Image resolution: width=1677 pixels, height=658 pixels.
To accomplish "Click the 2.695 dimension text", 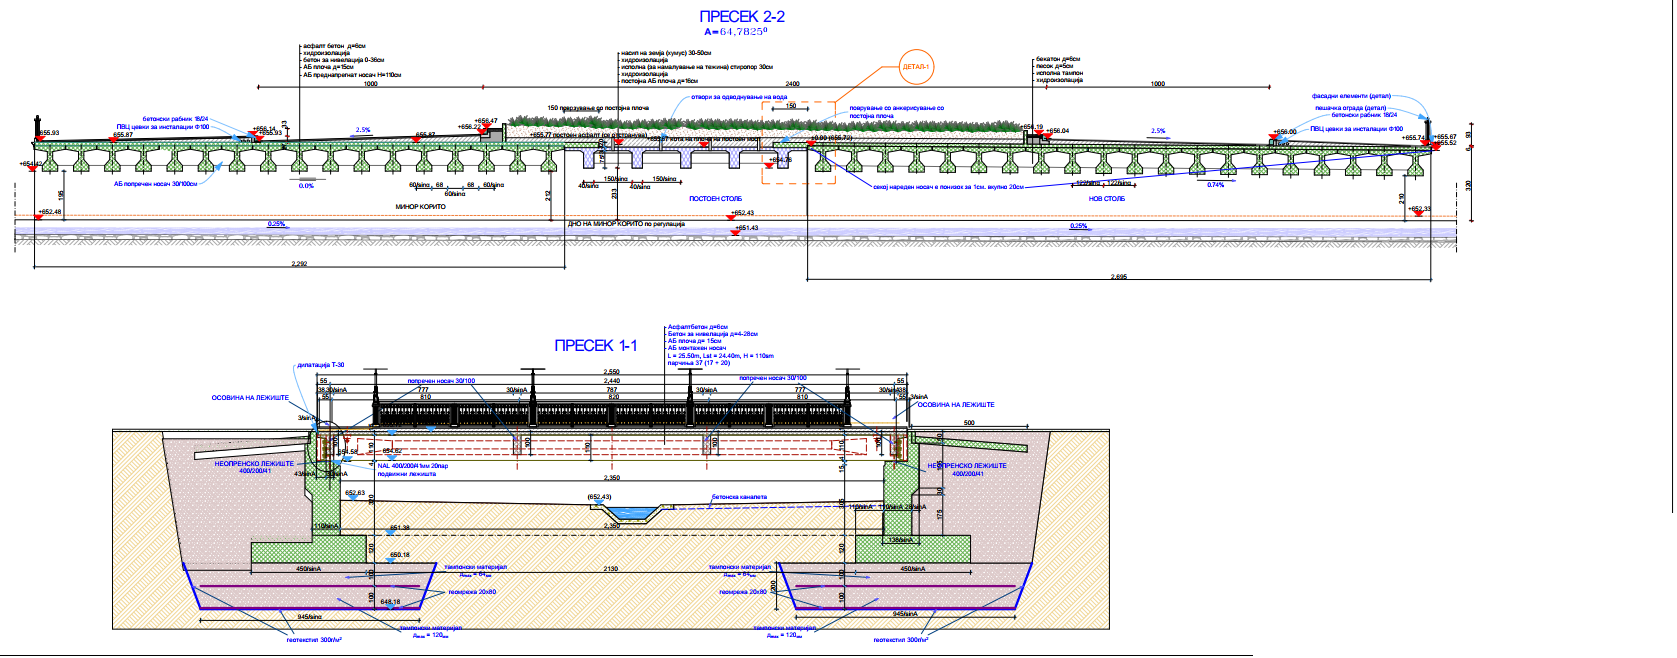I will point(1118,277).
